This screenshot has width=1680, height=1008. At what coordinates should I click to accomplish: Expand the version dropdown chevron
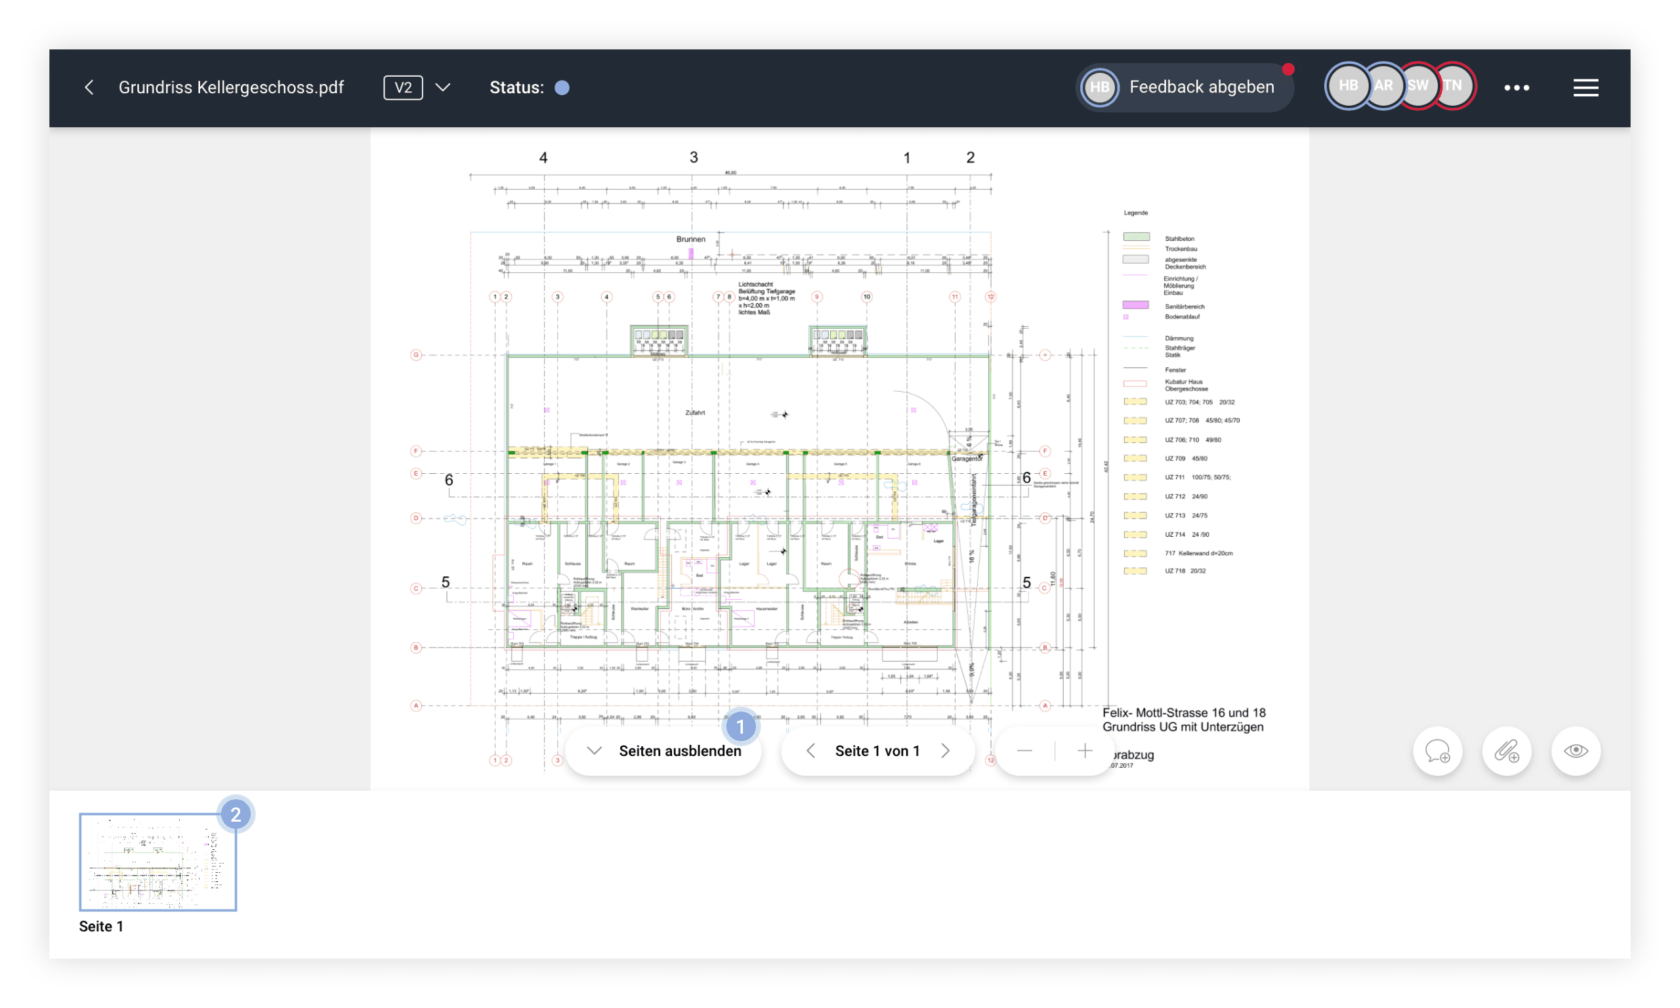tap(443, 88)
